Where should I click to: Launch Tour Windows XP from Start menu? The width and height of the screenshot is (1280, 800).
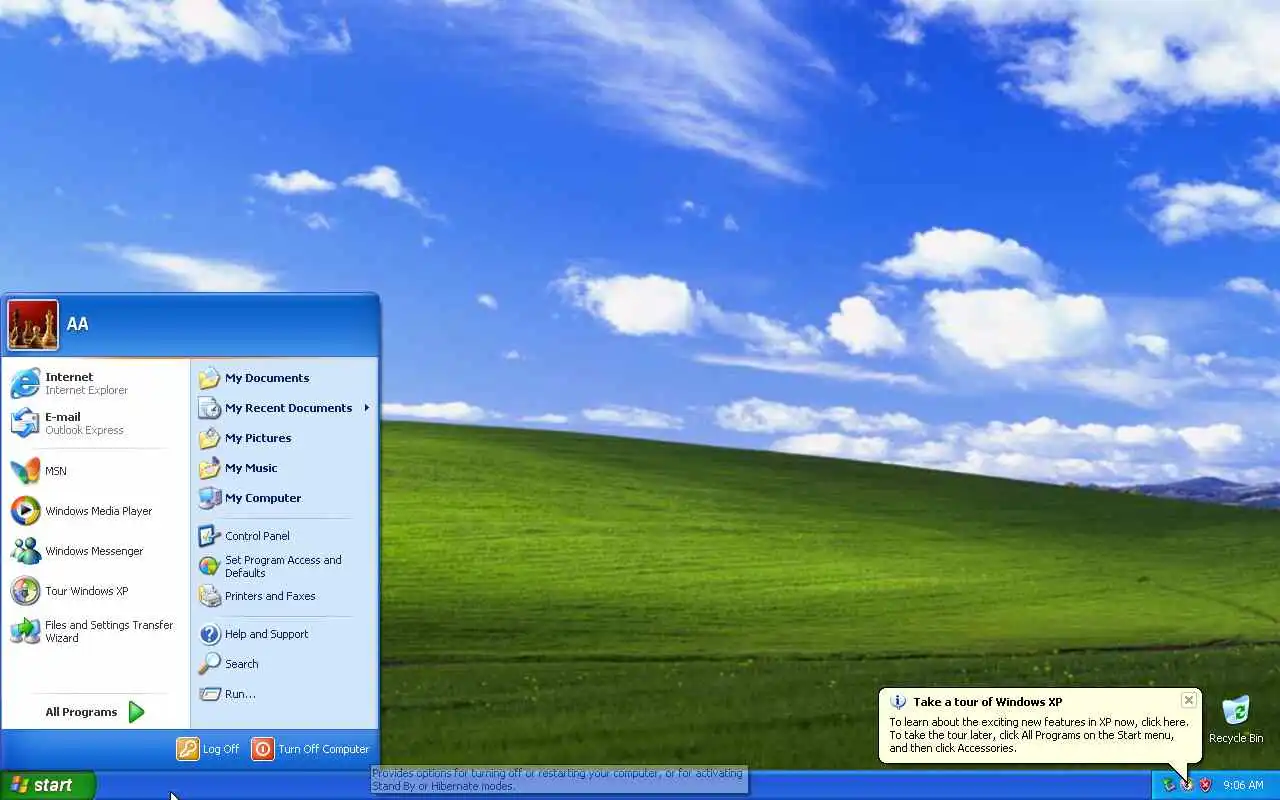coord(96,591)
